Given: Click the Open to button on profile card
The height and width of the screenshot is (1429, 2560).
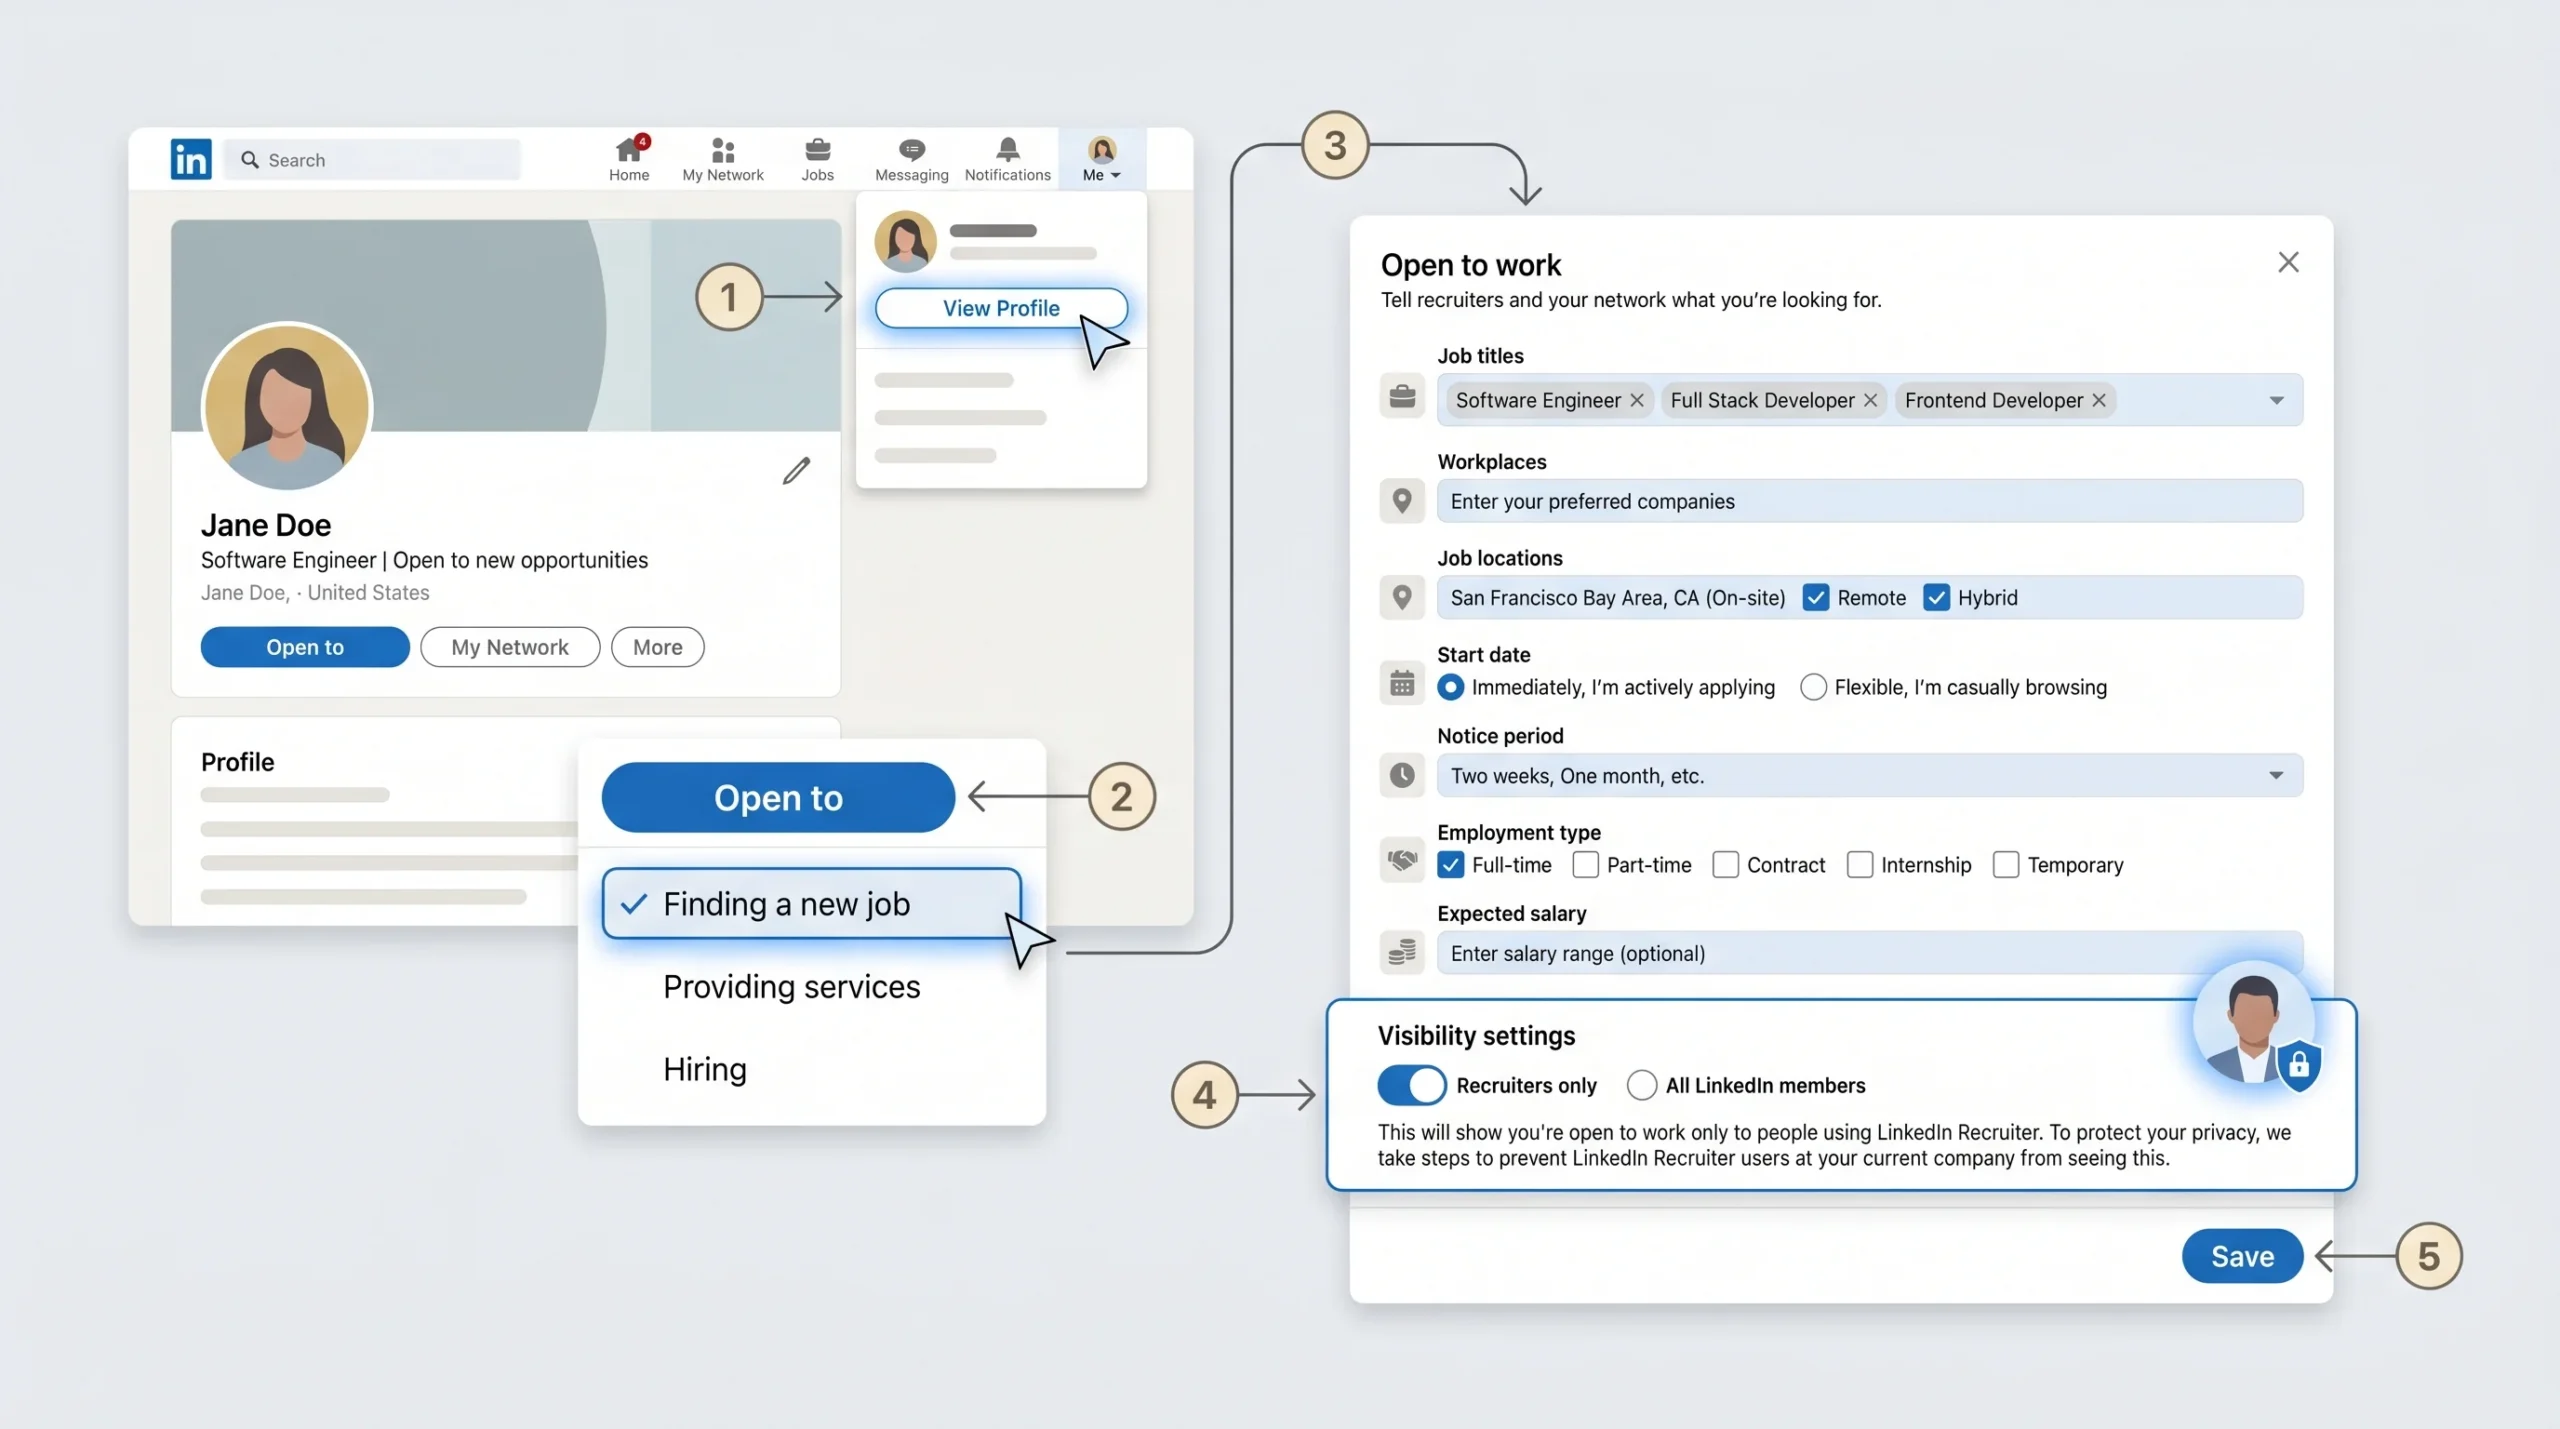Looking at the screenshot, I should click(x=305, y=647).
